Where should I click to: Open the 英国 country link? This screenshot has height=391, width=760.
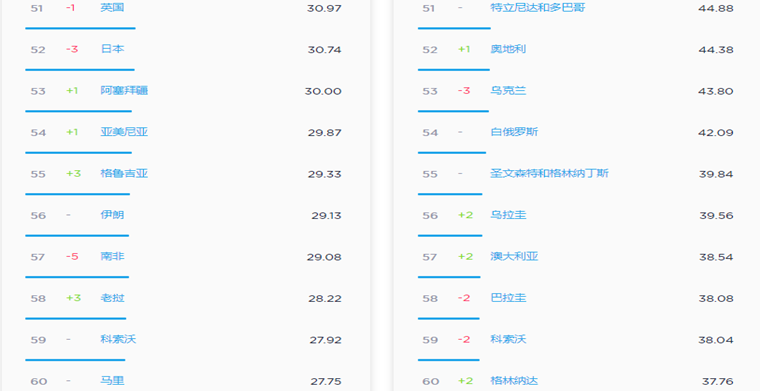112,8
